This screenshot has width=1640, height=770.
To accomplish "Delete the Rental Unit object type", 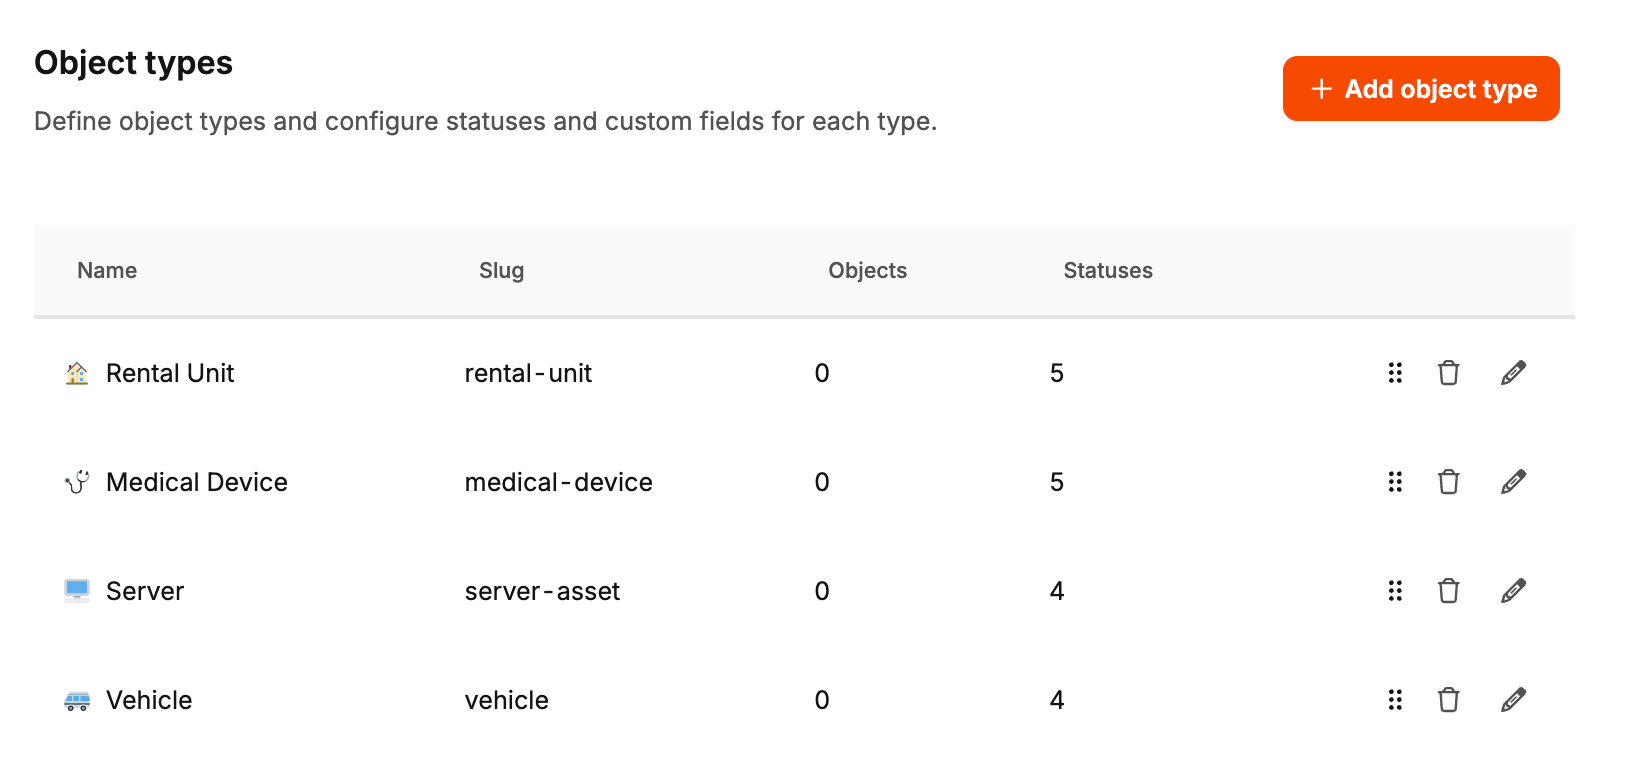I will (1448, 373).
